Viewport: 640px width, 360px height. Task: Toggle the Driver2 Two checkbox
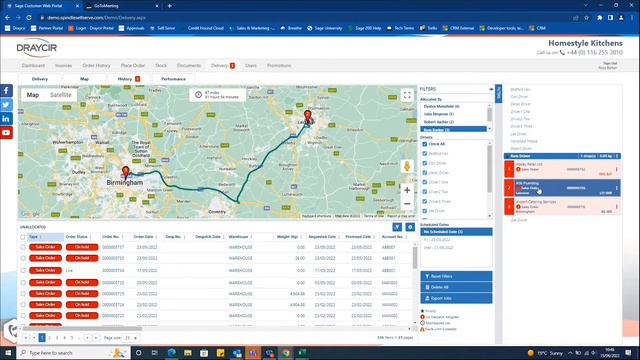(x=424, y=192)
